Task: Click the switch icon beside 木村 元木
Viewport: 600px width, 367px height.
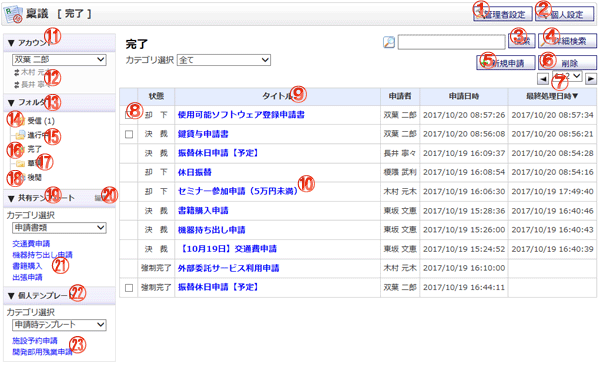Action: click(x=16, y=72)
